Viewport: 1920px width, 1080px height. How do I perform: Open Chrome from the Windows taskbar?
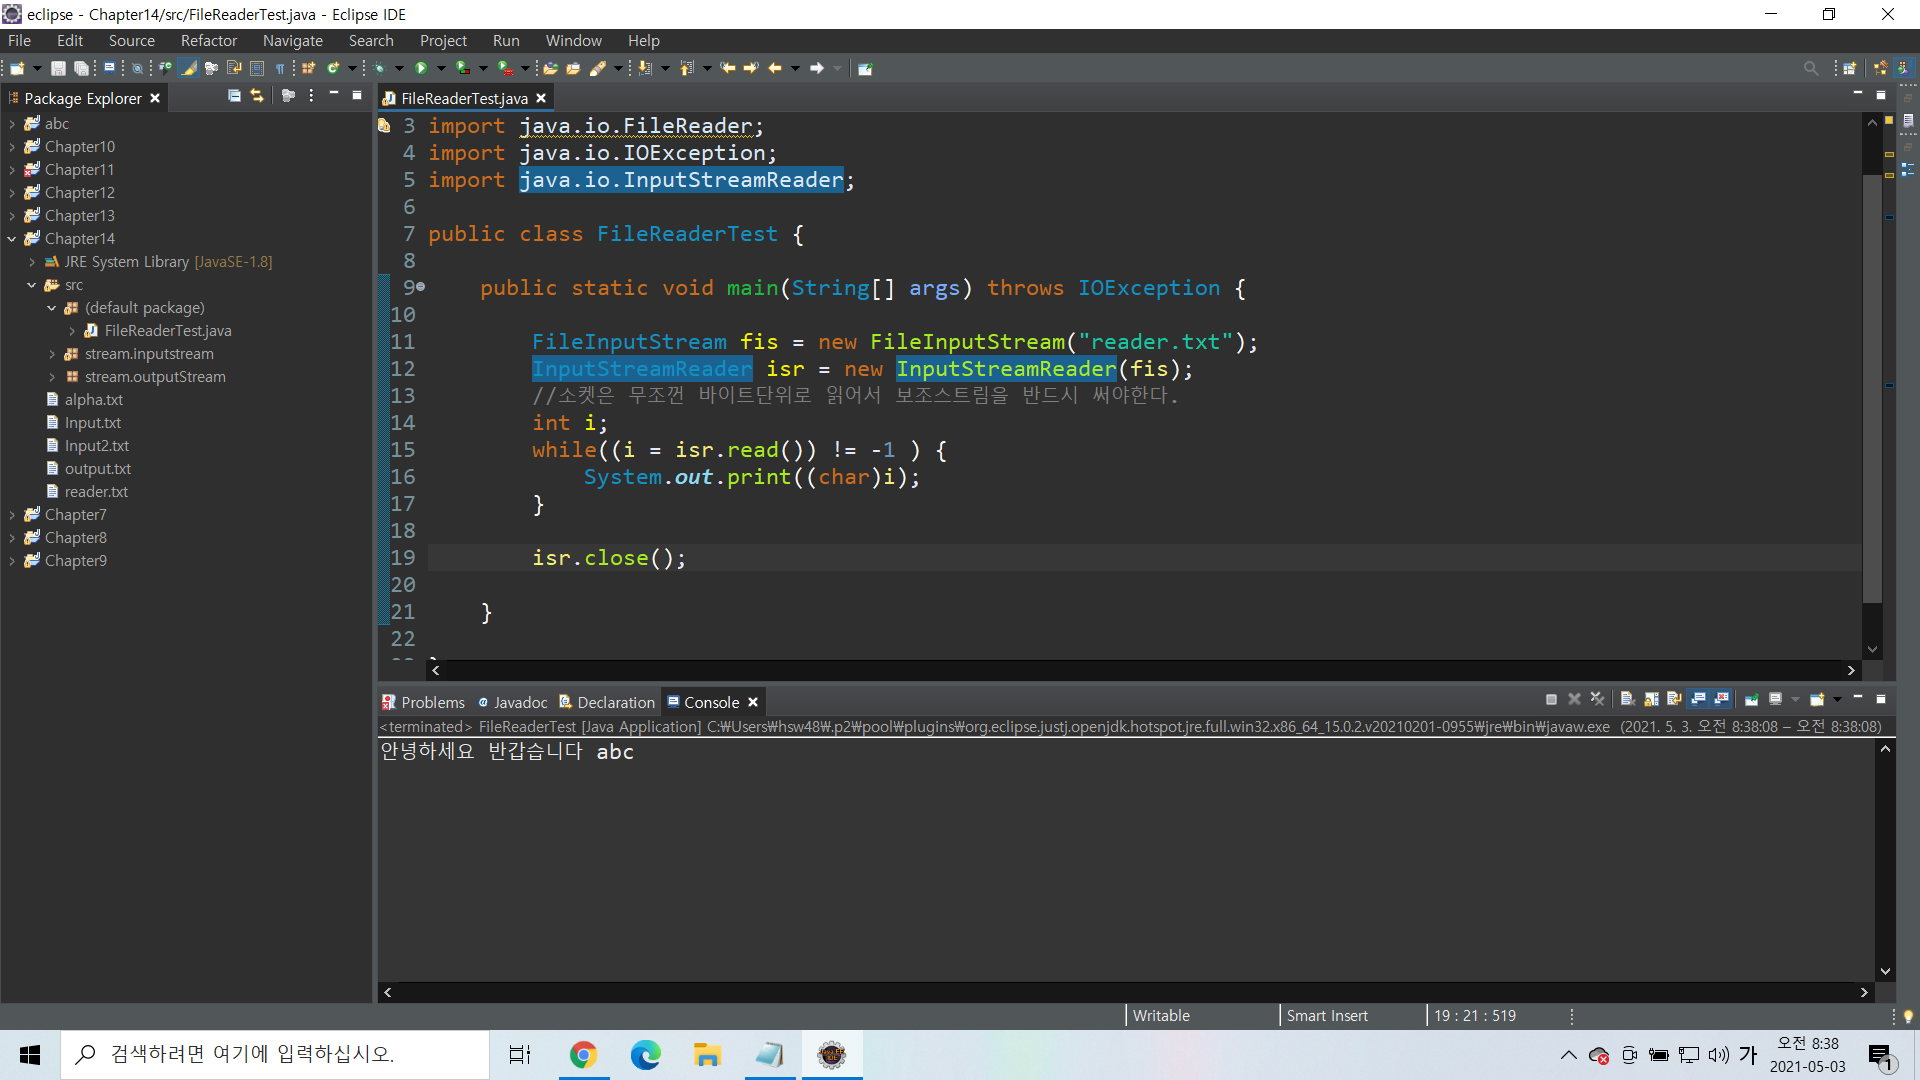click(583, 1055)
